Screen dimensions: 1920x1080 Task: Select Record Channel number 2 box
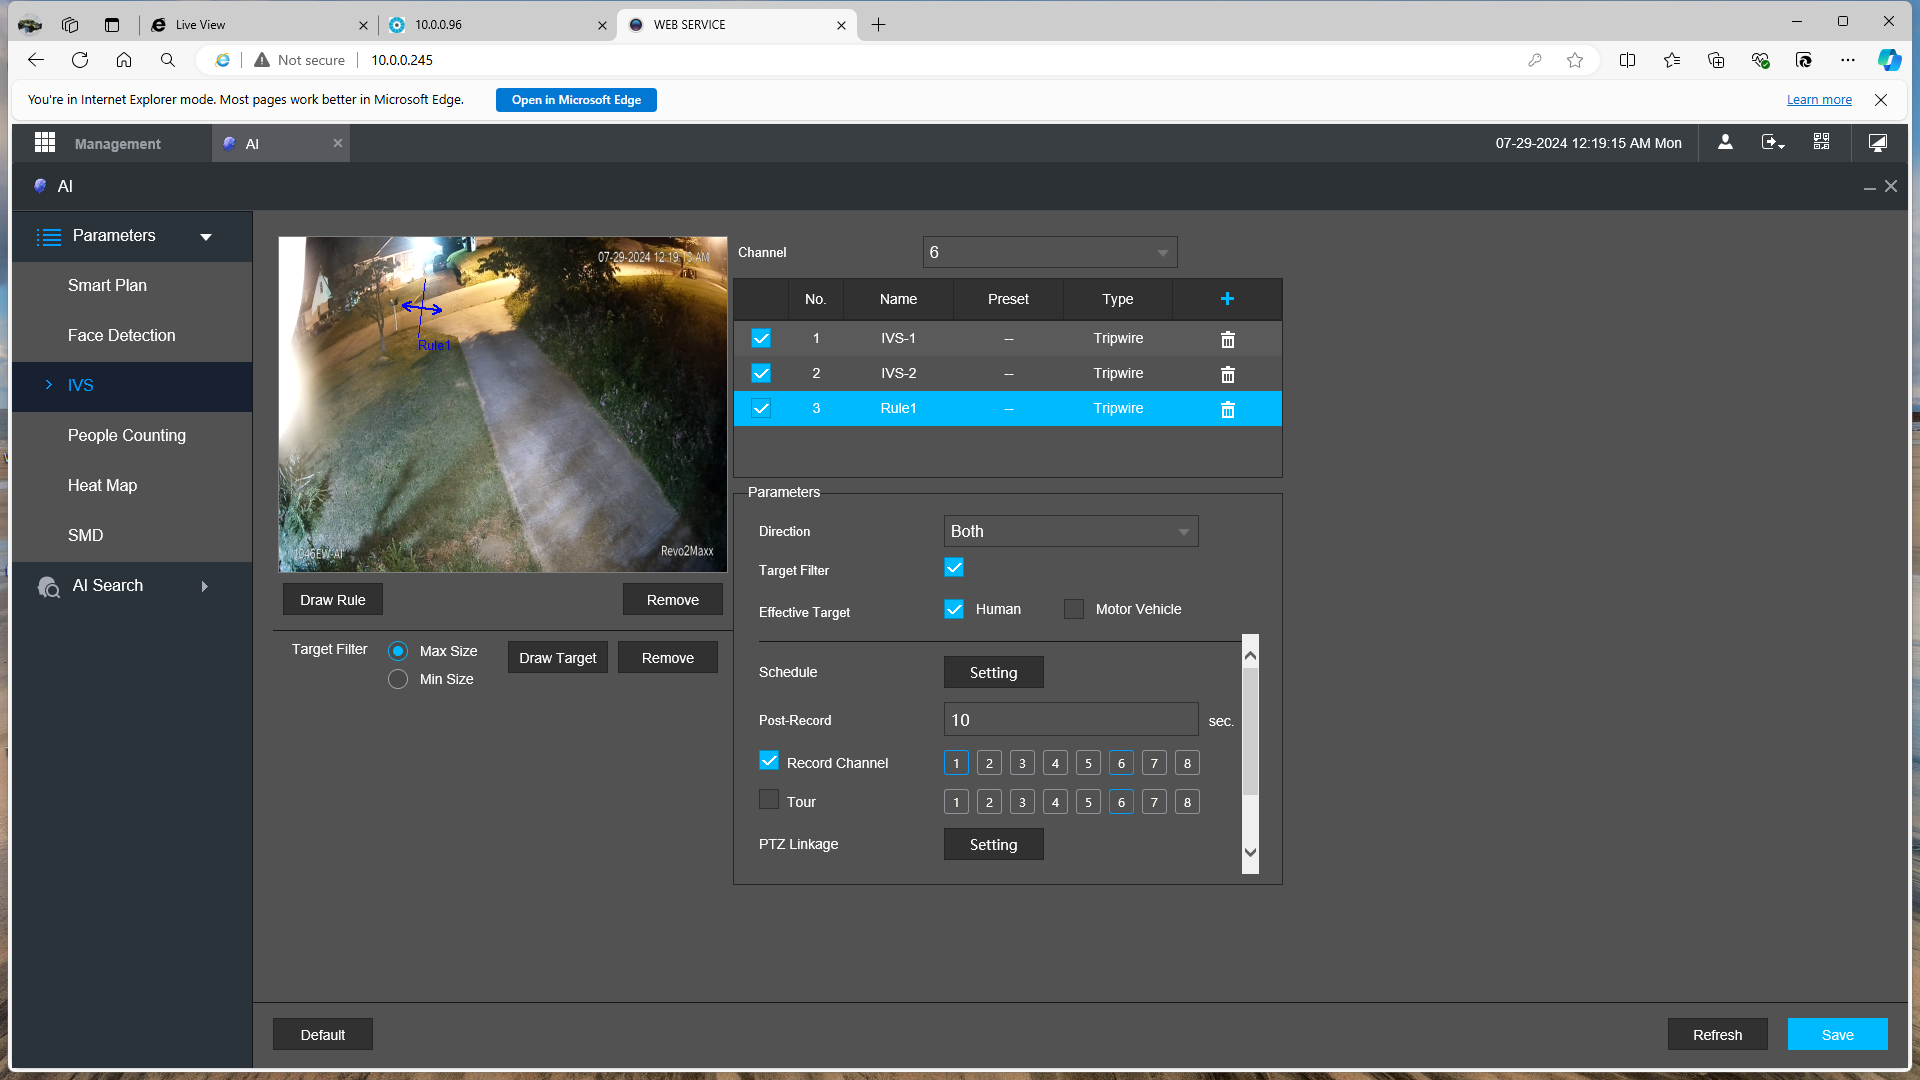pos(989,763)
